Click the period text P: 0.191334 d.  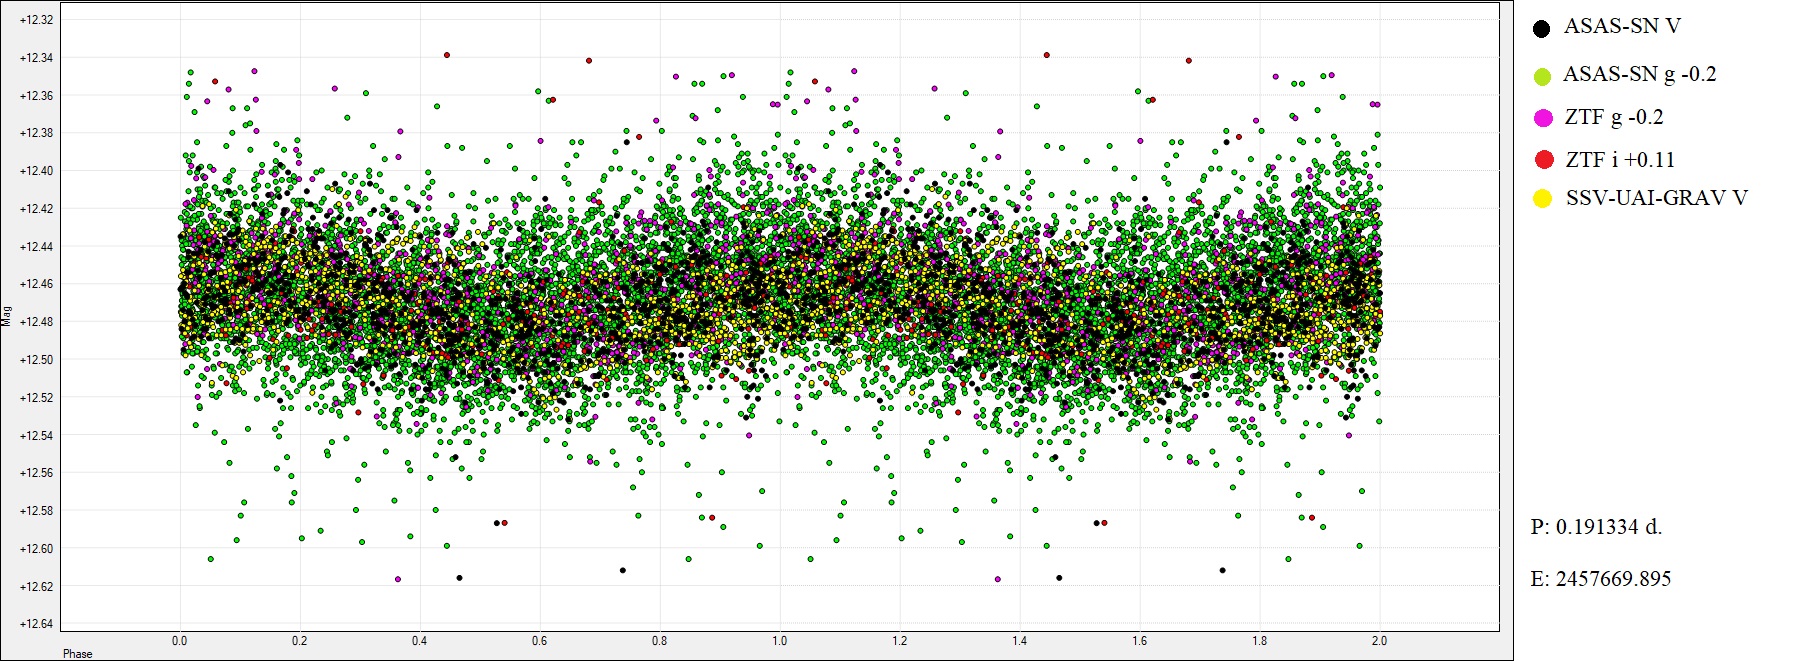pos(1596,527)
